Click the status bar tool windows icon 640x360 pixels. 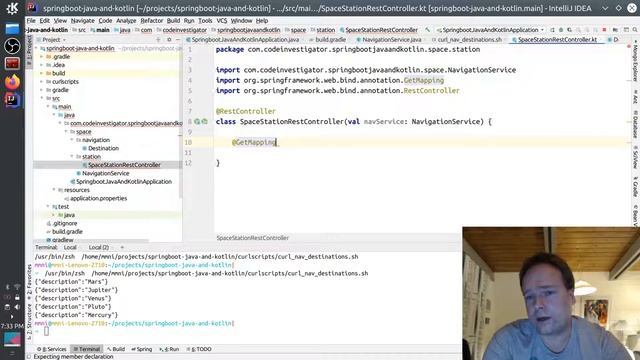[x=29, y=356]
